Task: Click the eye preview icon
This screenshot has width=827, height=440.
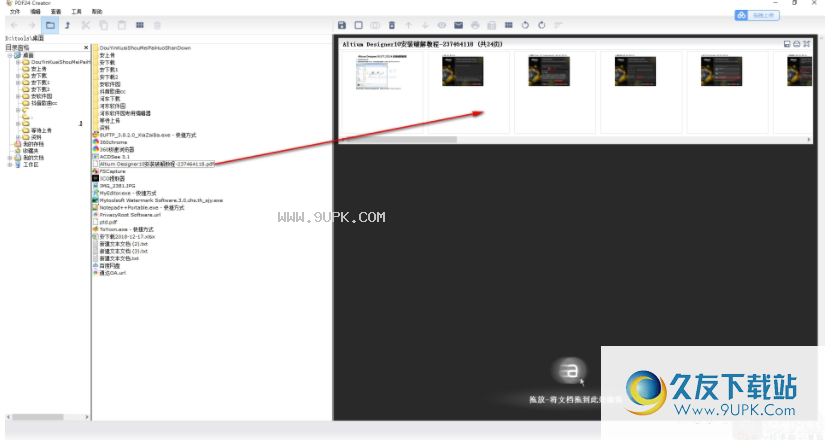Action: pyautogui.click(x=442, y=25)
